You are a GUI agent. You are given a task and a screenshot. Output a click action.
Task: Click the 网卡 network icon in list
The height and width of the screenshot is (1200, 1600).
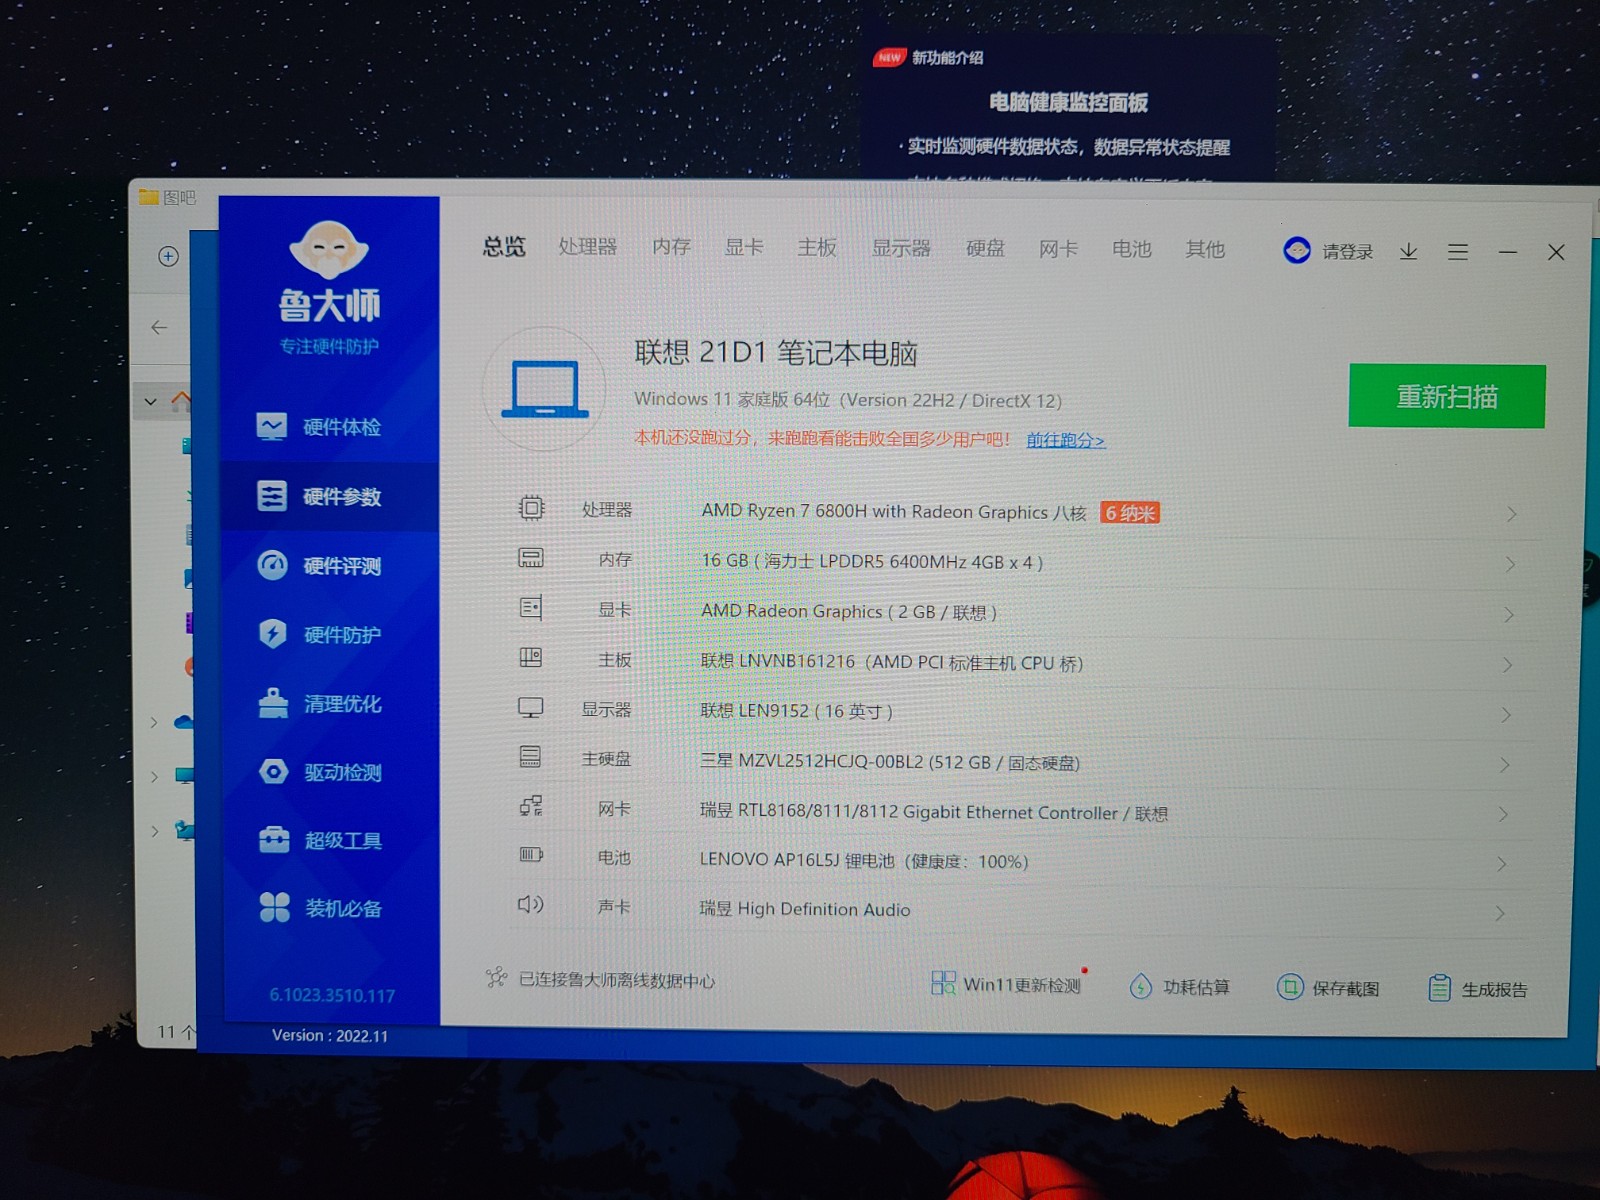[x=531, y=806]
